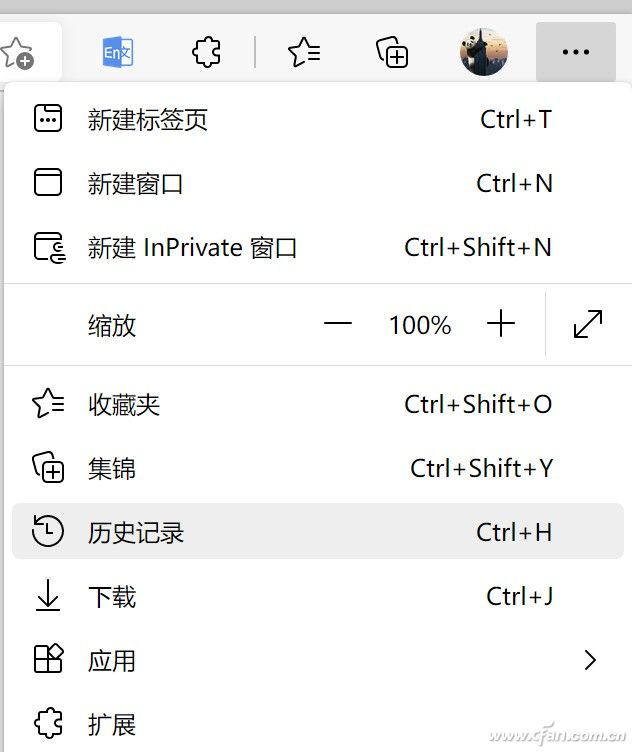Open 下载 from the menu
This screenshot has height=752, width=632.
[112, 597]
